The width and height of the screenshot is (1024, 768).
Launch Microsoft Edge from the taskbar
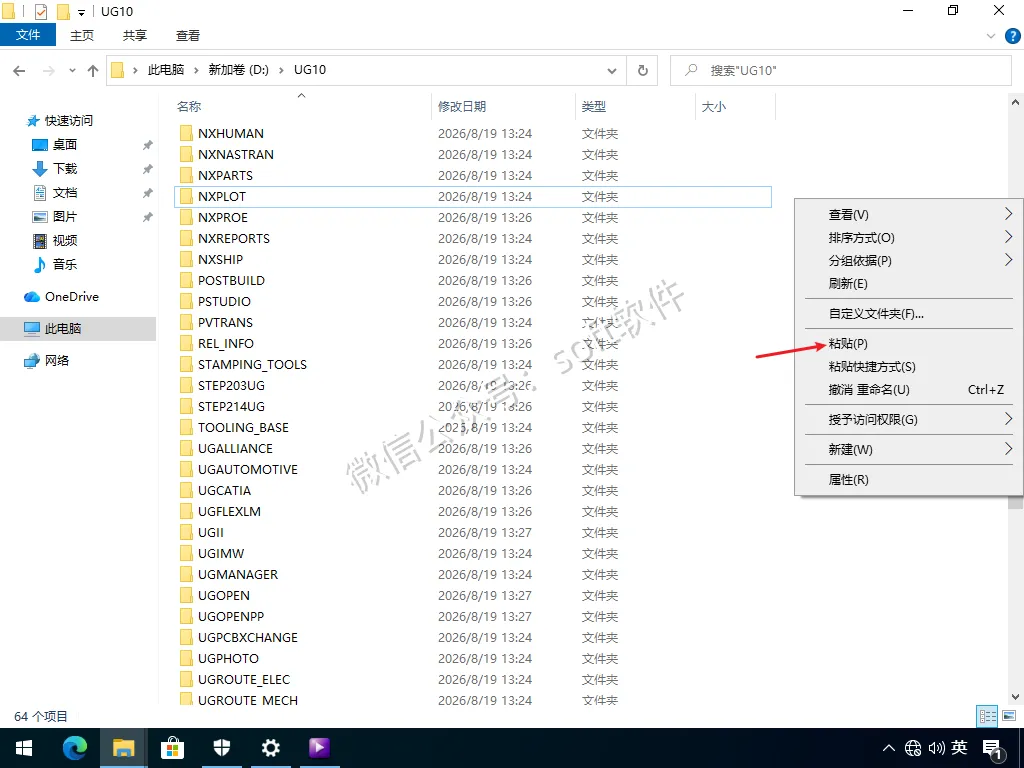74,748
